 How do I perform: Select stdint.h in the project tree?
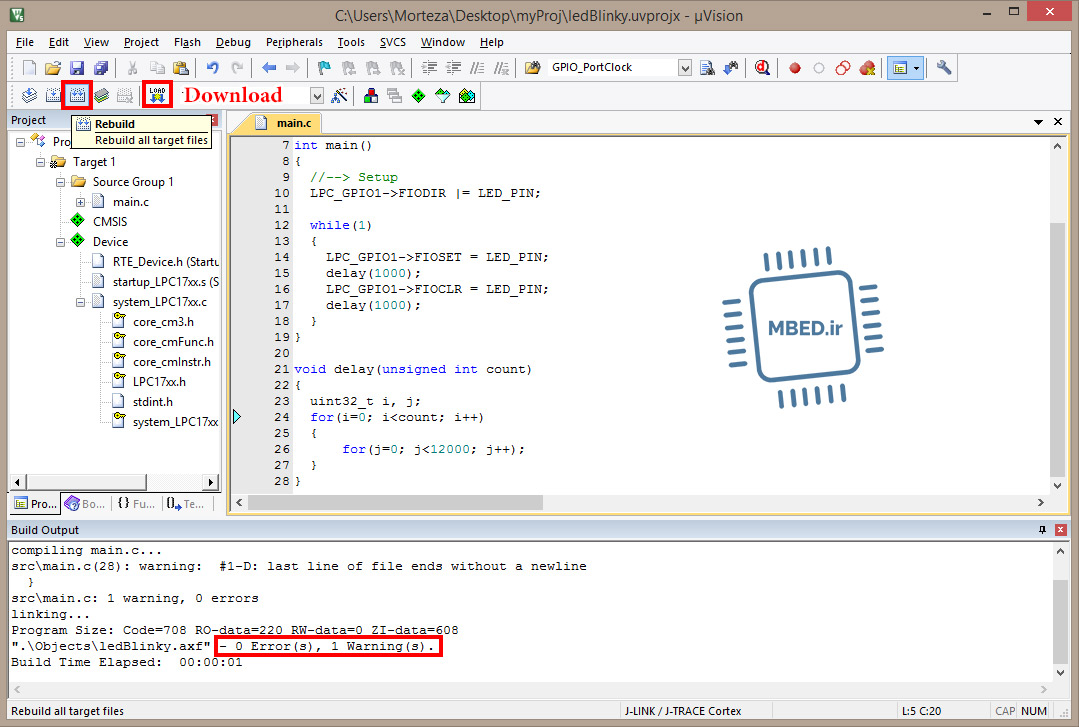[x=153, y=401]
